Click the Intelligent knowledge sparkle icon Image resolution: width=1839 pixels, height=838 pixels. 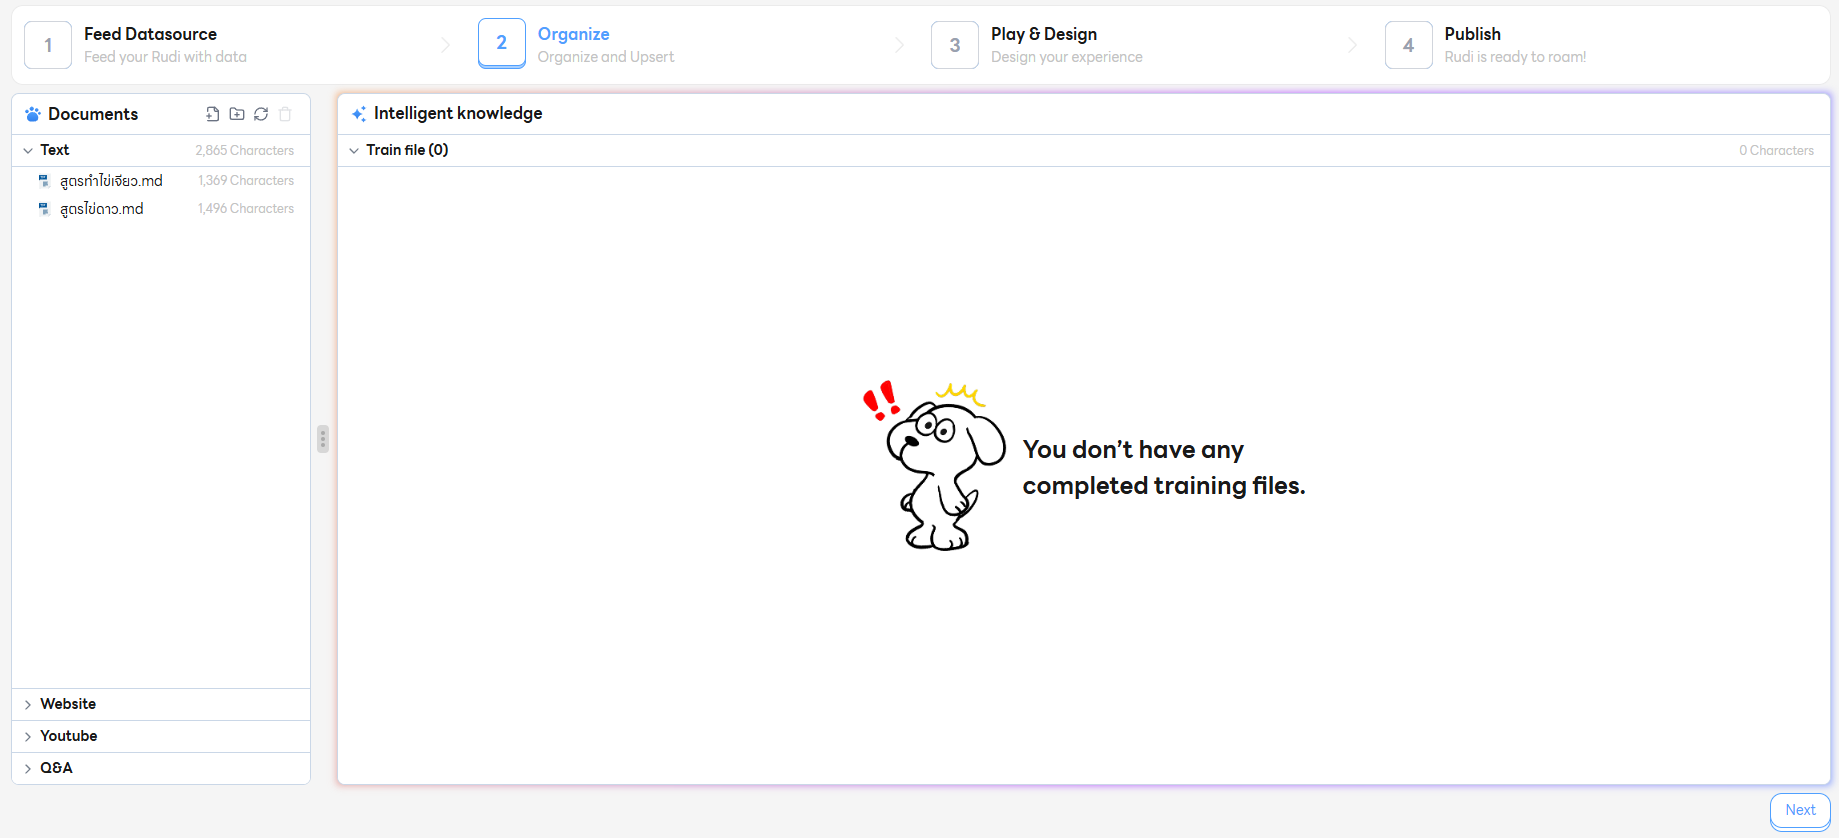[x=358, y=114]
